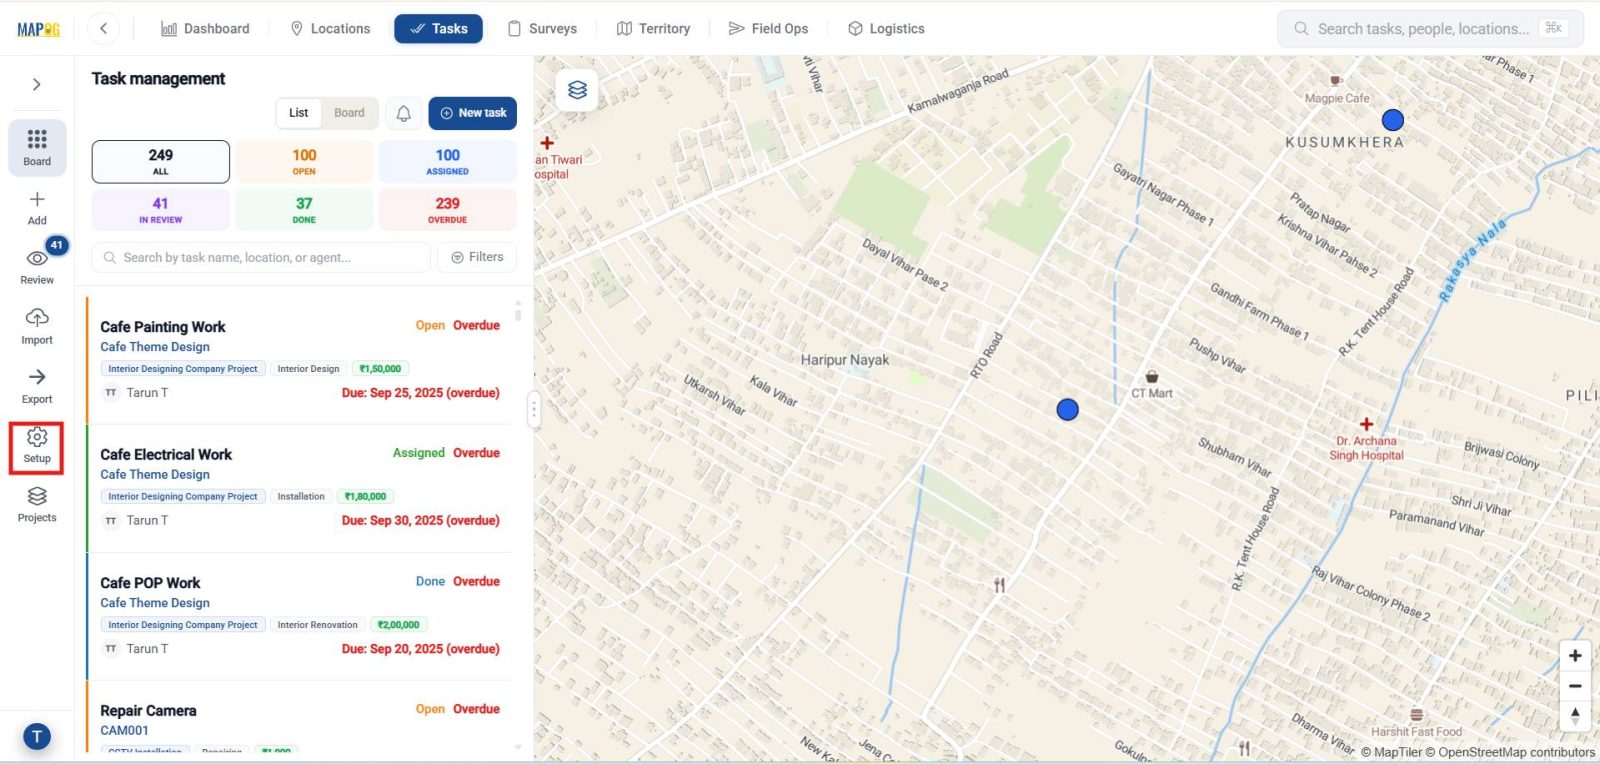1600x764 pixels.
Task: Click Cafe Theme Design link under POP Work
Action: point(155,603)
